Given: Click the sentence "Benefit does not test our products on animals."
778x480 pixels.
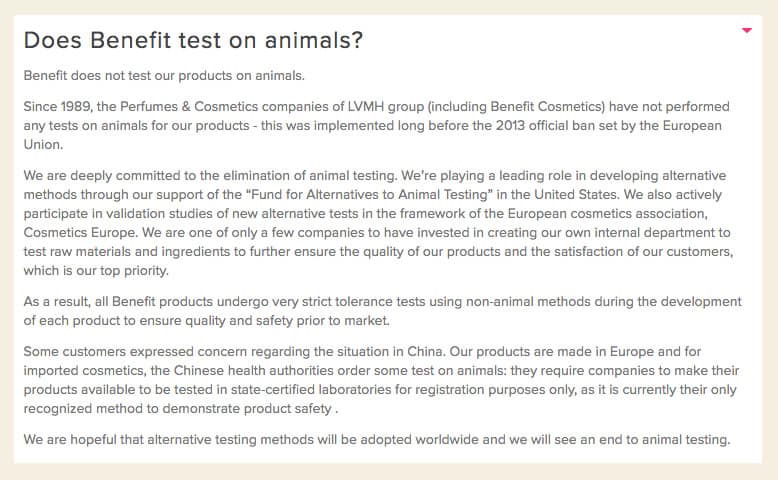Looking at the screenshot, I should (x=164, y=75).
